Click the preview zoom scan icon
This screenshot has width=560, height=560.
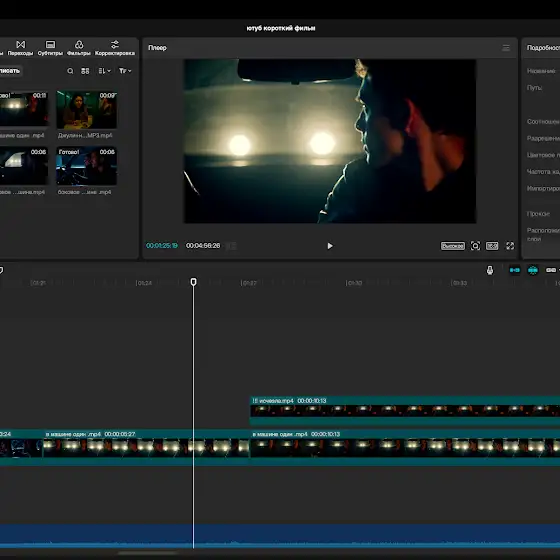(x=475, y=246)
